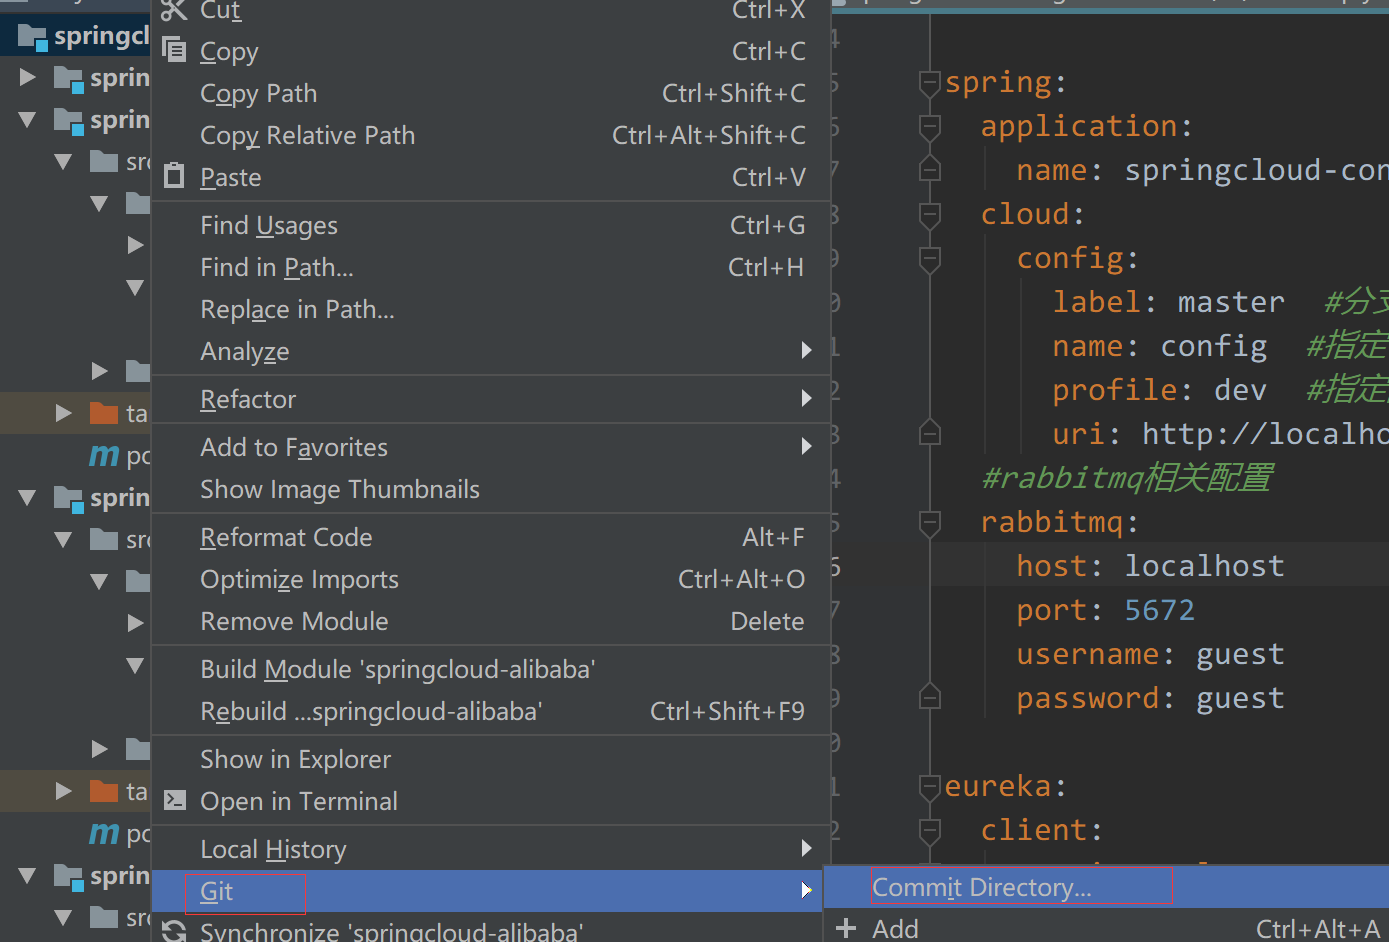Click the Ctrl+Alt+A Add entry in Git submenu

1106,928
